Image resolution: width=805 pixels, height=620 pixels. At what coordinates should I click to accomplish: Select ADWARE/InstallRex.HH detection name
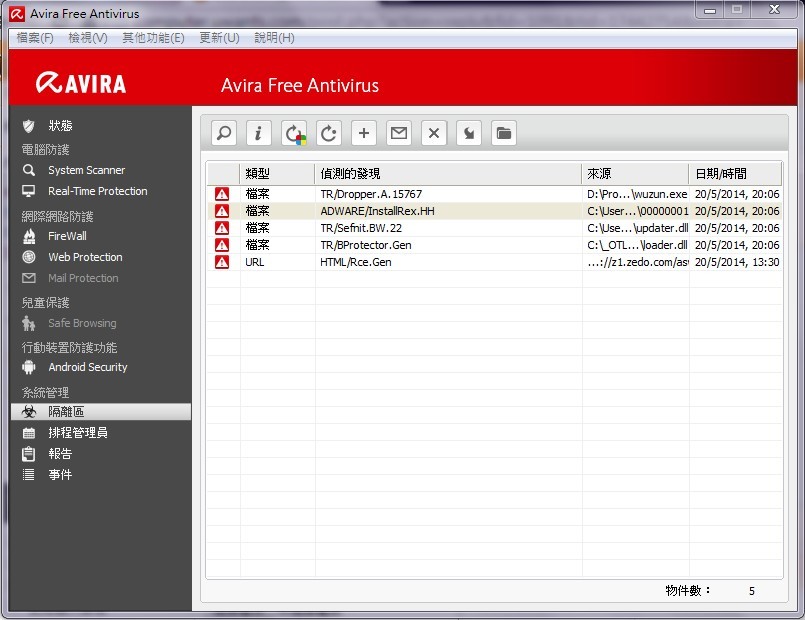click(377, 211)
